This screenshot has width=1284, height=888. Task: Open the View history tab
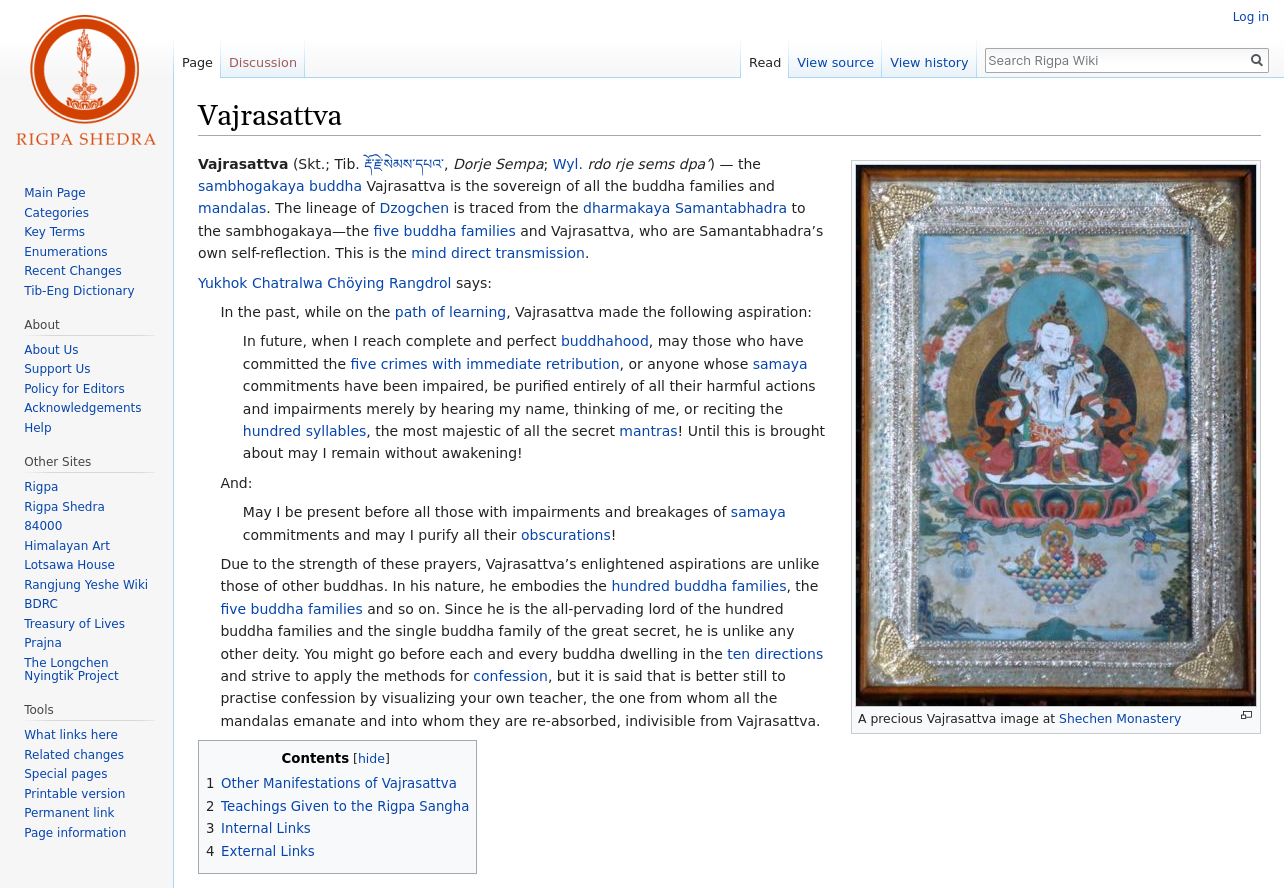929,62
